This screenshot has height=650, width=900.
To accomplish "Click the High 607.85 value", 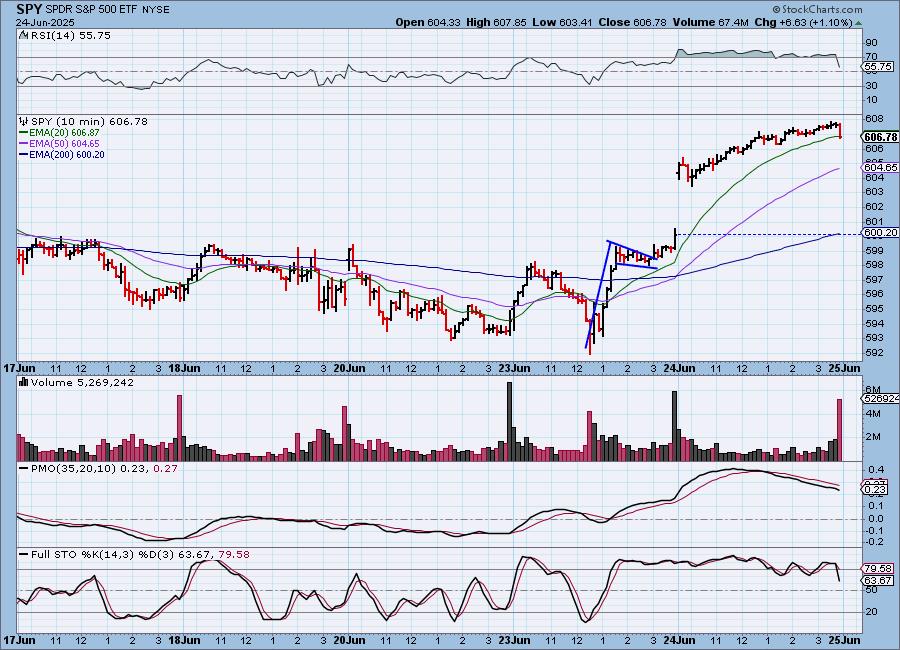I will (496, 22).
